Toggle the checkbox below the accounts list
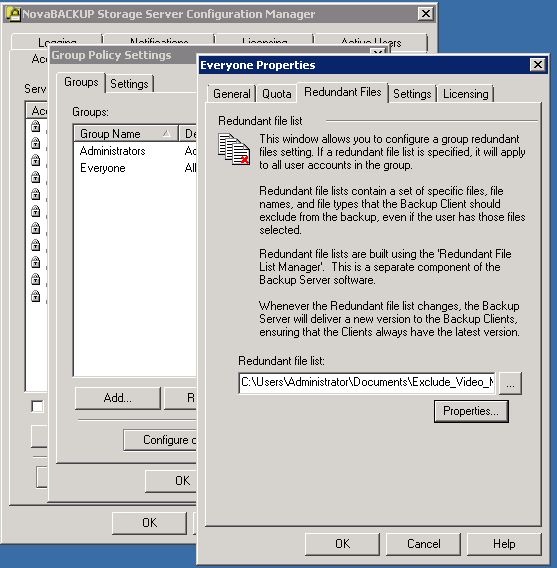 (x=37, y=406)
